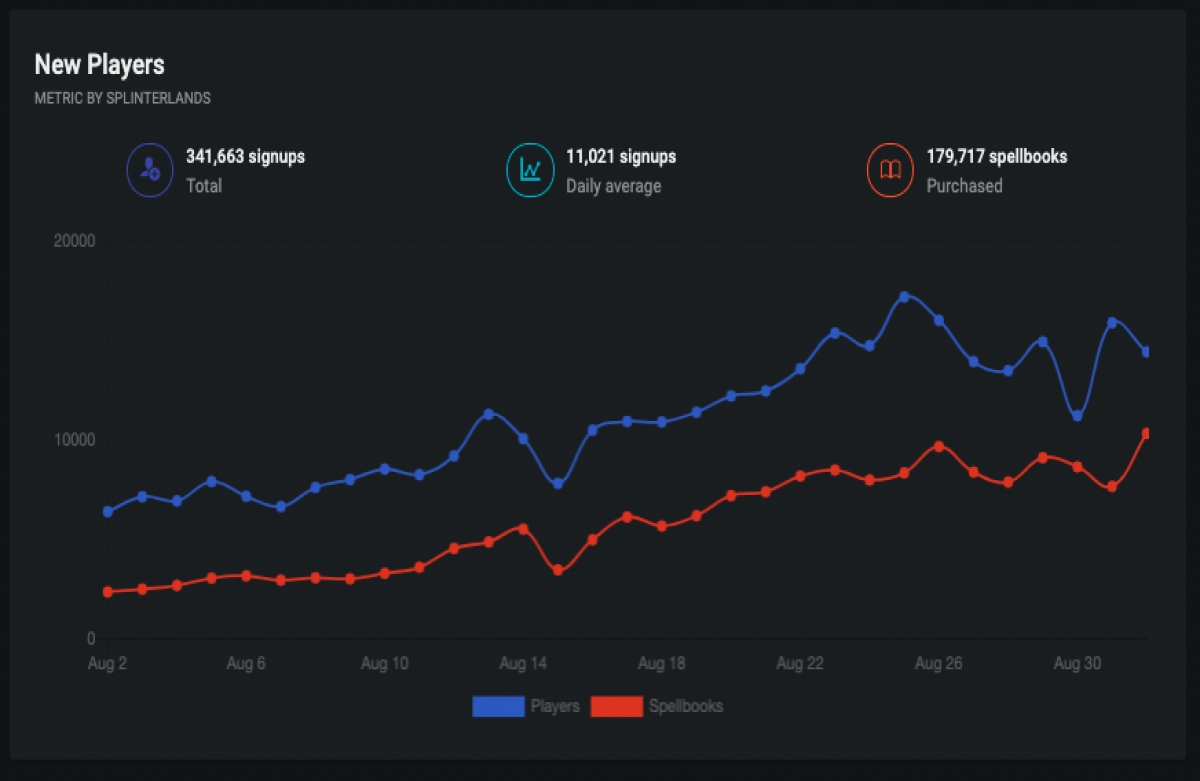This screenshot has height=781, width=1200.
Task: Click the Aug 26 x-axis label
Action: click(938, 663)
